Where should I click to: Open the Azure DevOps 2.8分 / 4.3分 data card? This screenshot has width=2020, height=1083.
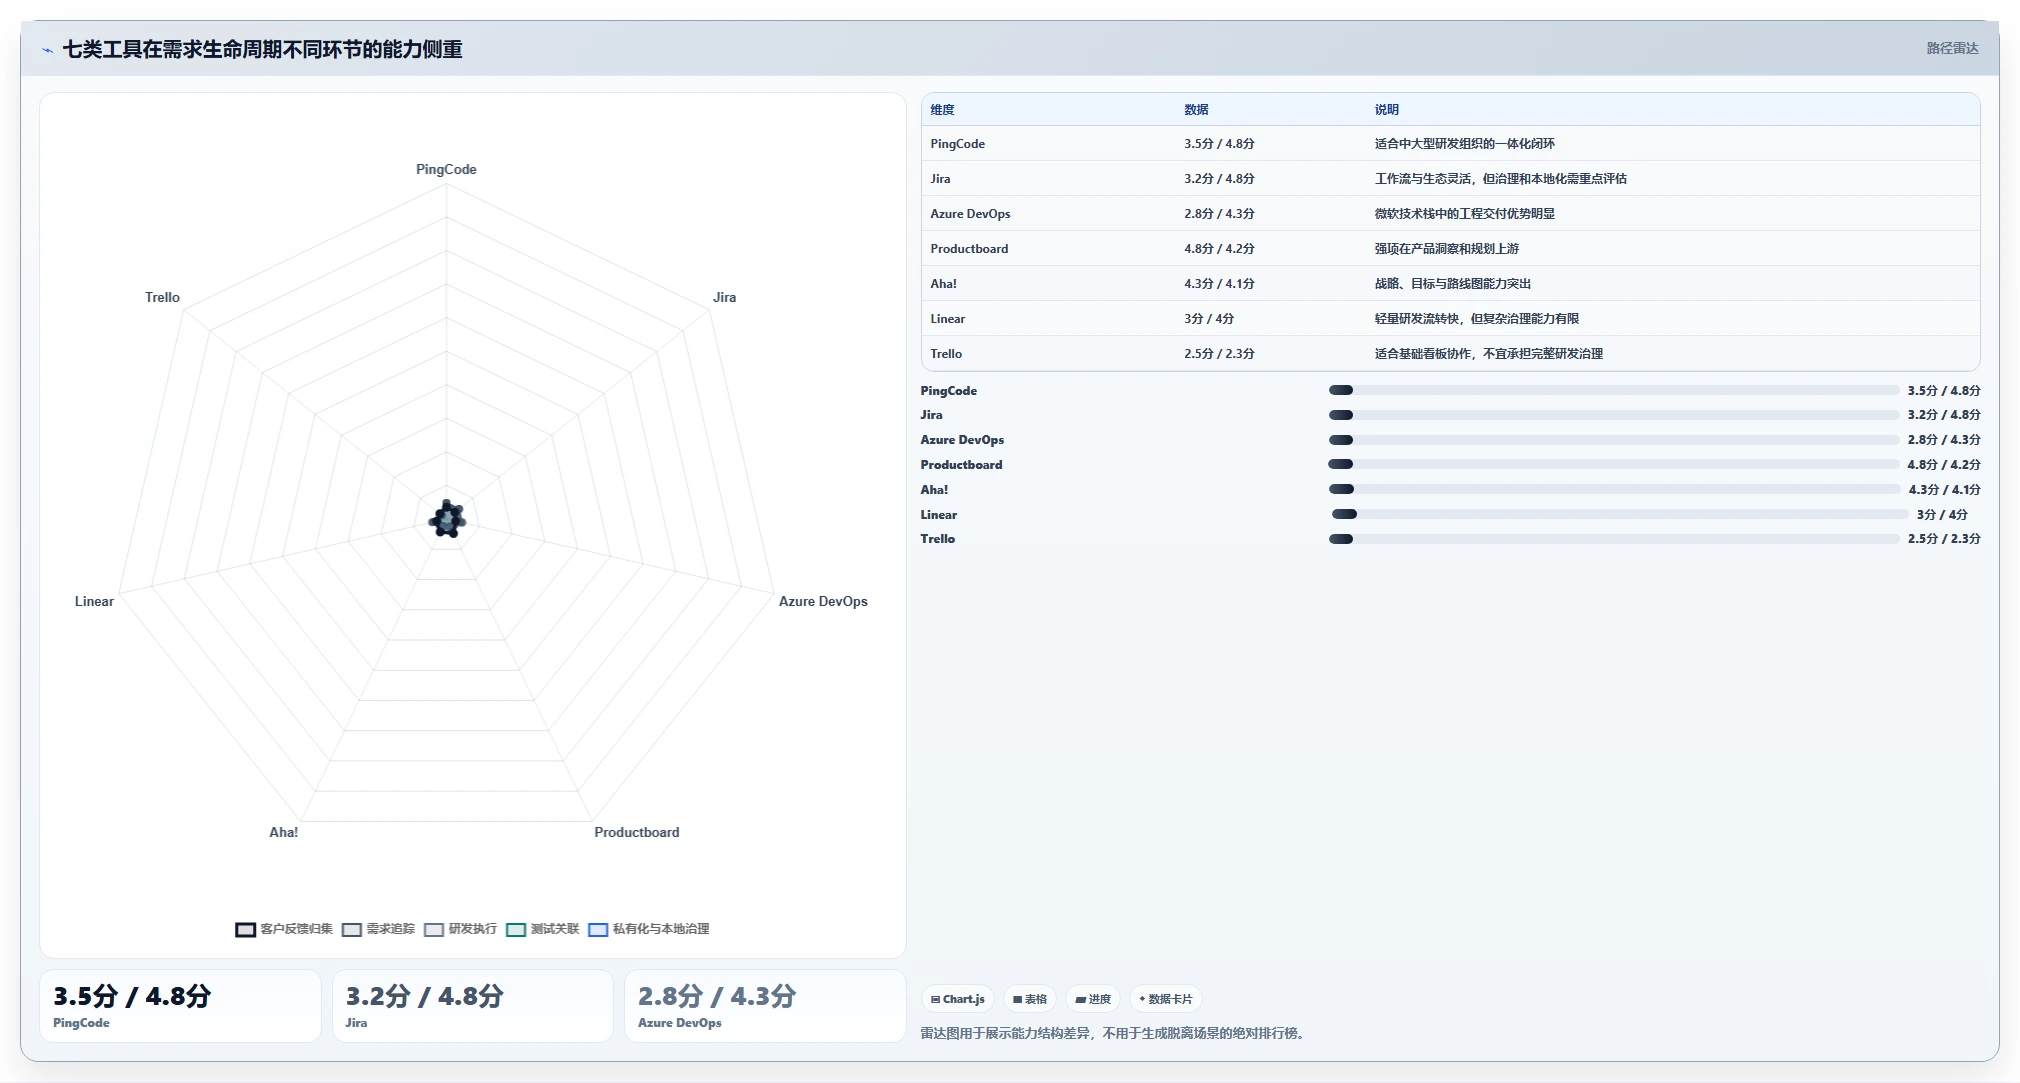tap(765, 1006)
